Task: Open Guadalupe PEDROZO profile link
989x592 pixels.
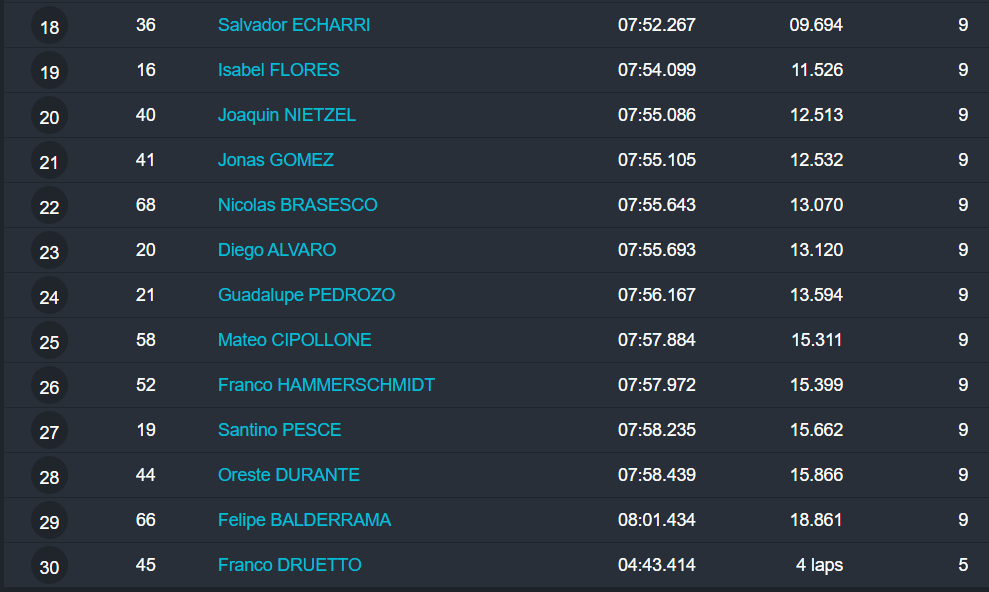Action: (x=306, y=295)
